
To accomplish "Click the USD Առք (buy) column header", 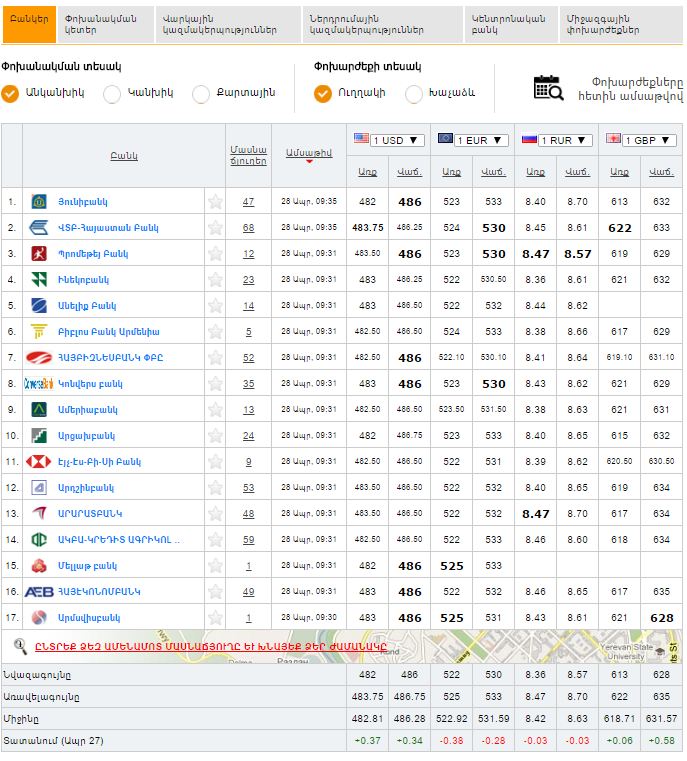I will point(368,172).
